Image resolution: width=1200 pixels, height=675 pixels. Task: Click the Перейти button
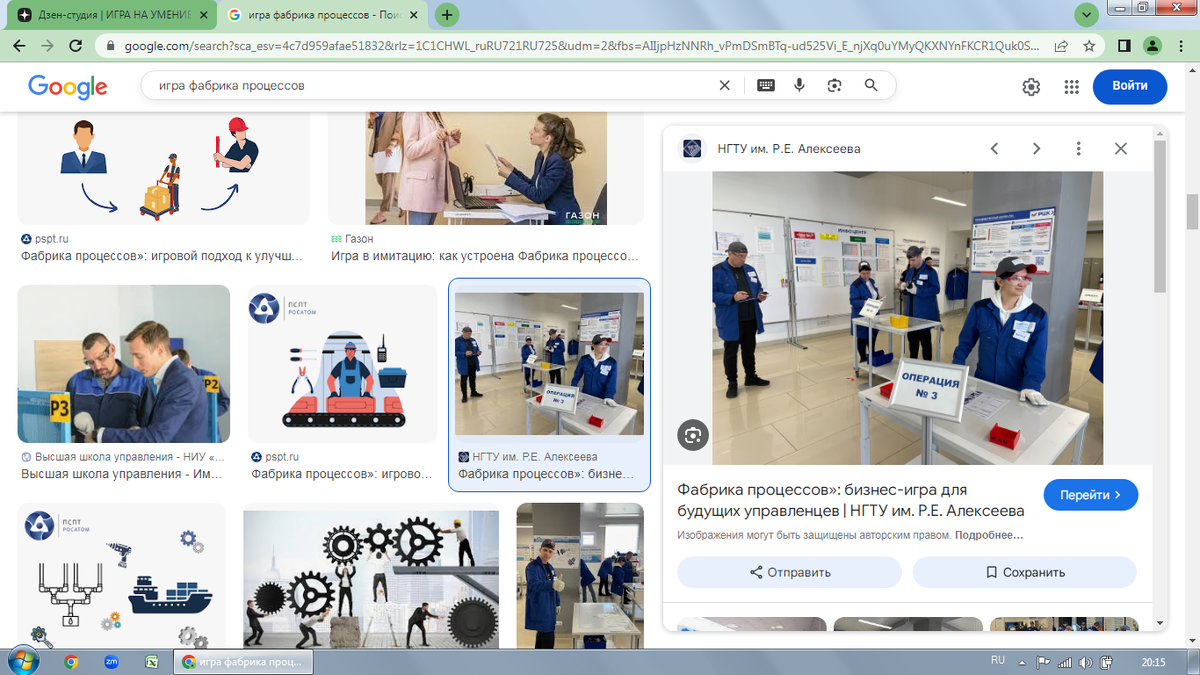1091,495
